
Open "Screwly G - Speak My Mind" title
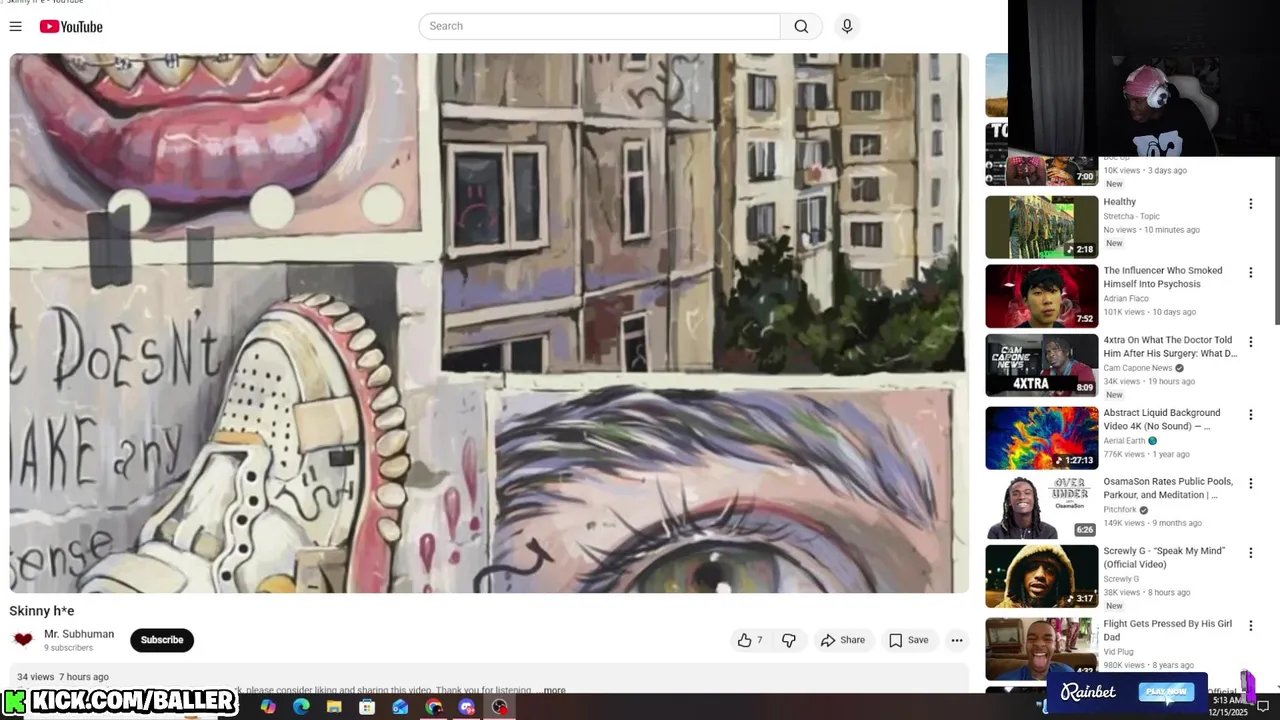[1164, 557]
